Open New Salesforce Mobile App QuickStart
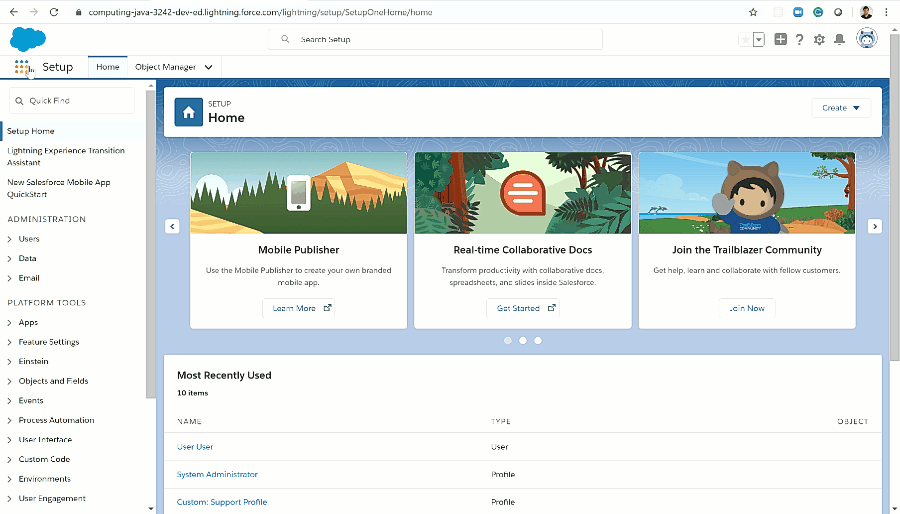 [x=59, y=188]
